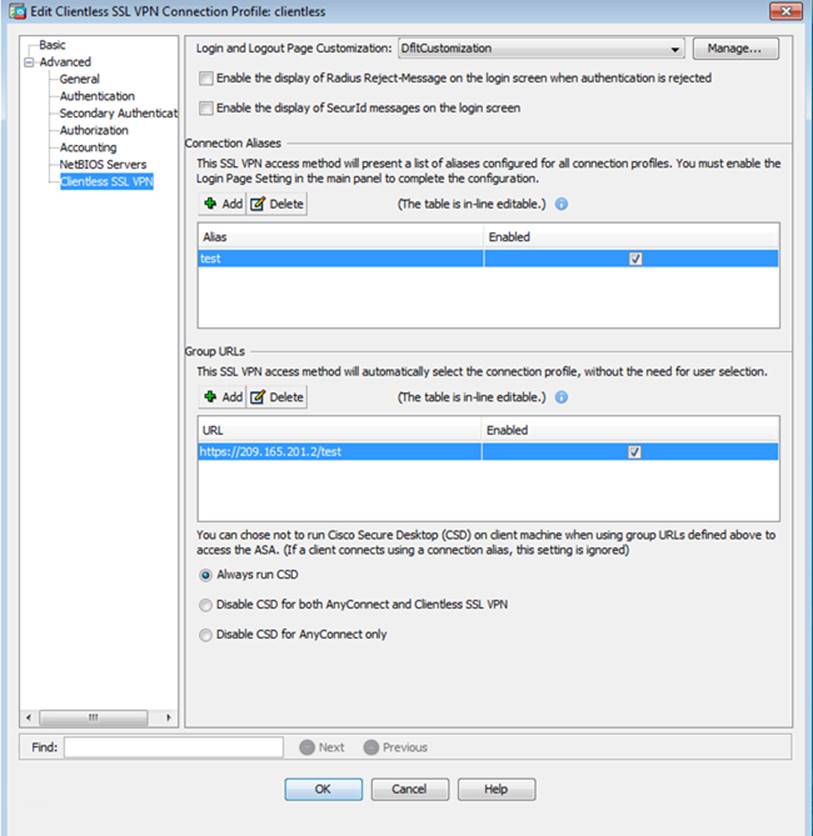Collapse the Advanced tree node
Screen dimensions: 813x836
pyautogui.click(x=29, y=62)
